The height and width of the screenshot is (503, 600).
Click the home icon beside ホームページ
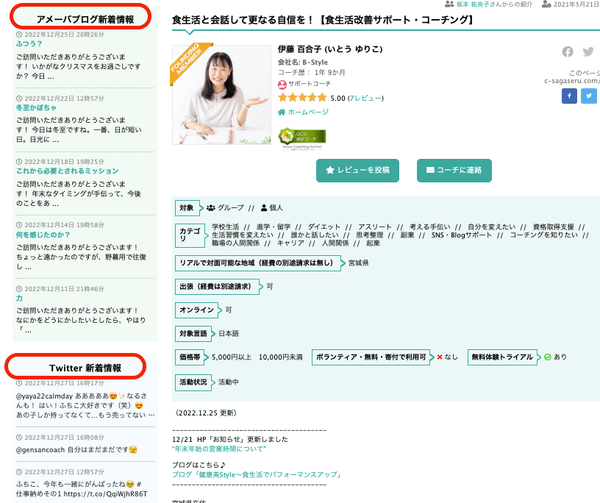[x=283, y=112]
